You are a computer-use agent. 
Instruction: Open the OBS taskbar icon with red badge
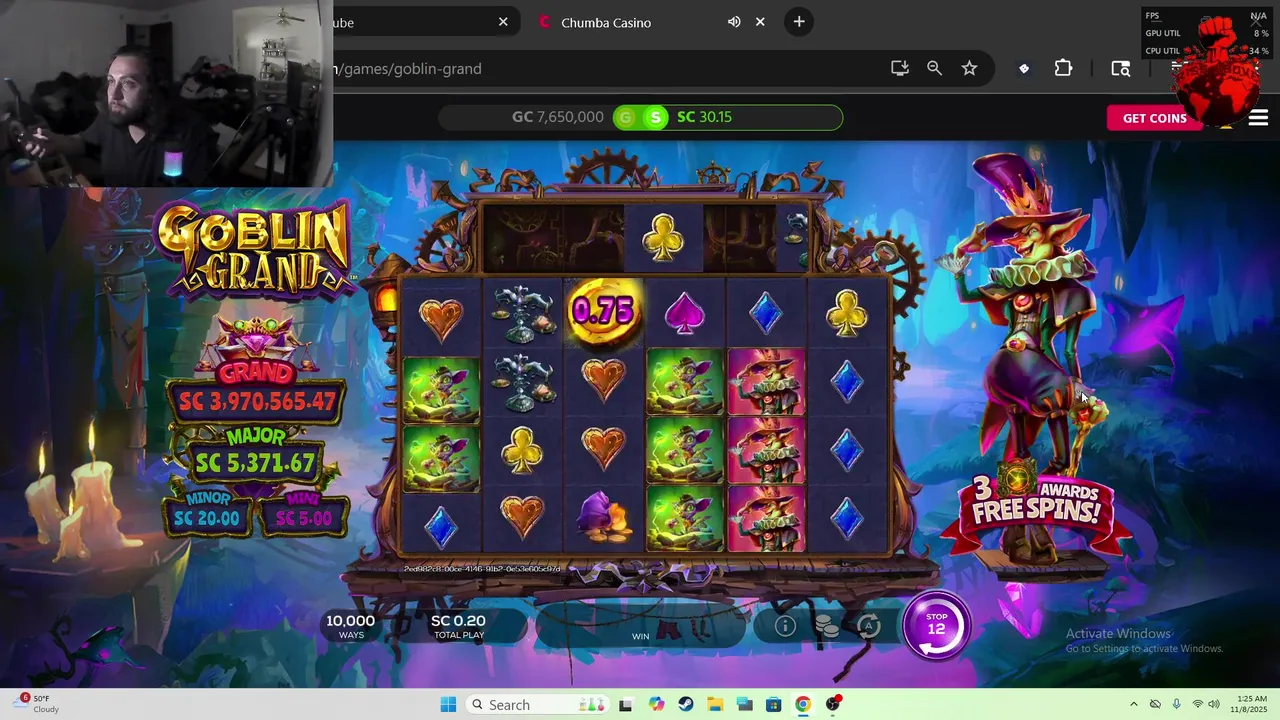pyautogui.click(x=833, y=704)
